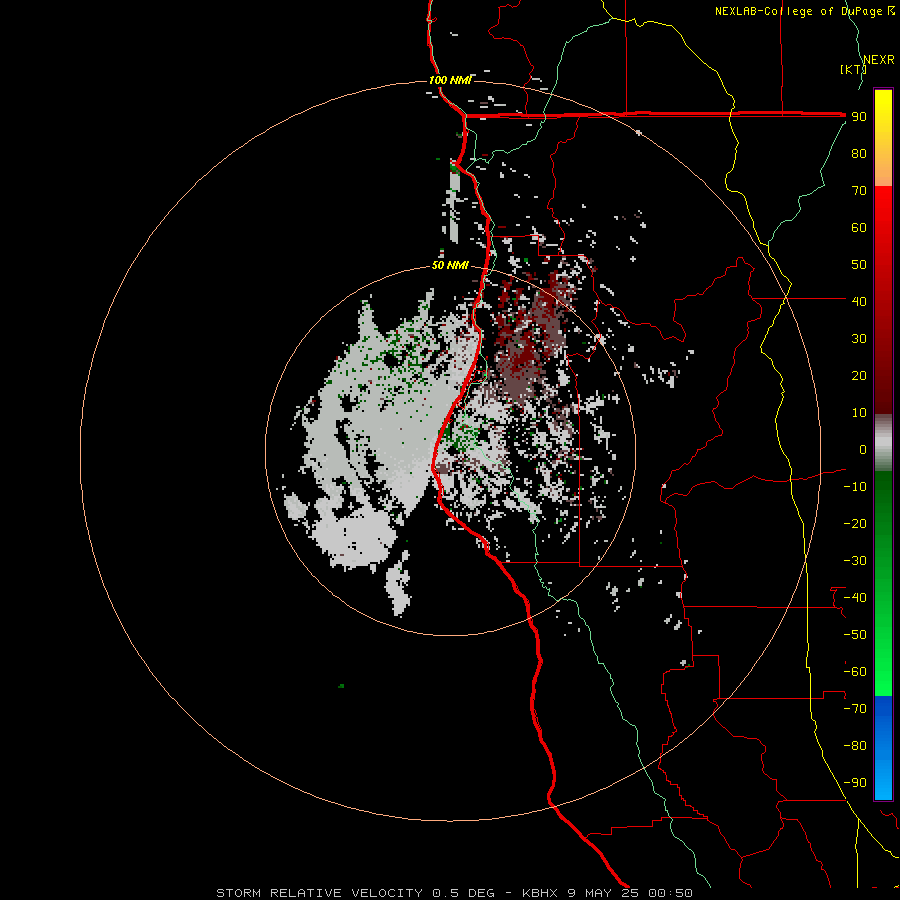900x900 pixels.
Task: Click the positive '10' scale value
Action: [x=859, y=413]
